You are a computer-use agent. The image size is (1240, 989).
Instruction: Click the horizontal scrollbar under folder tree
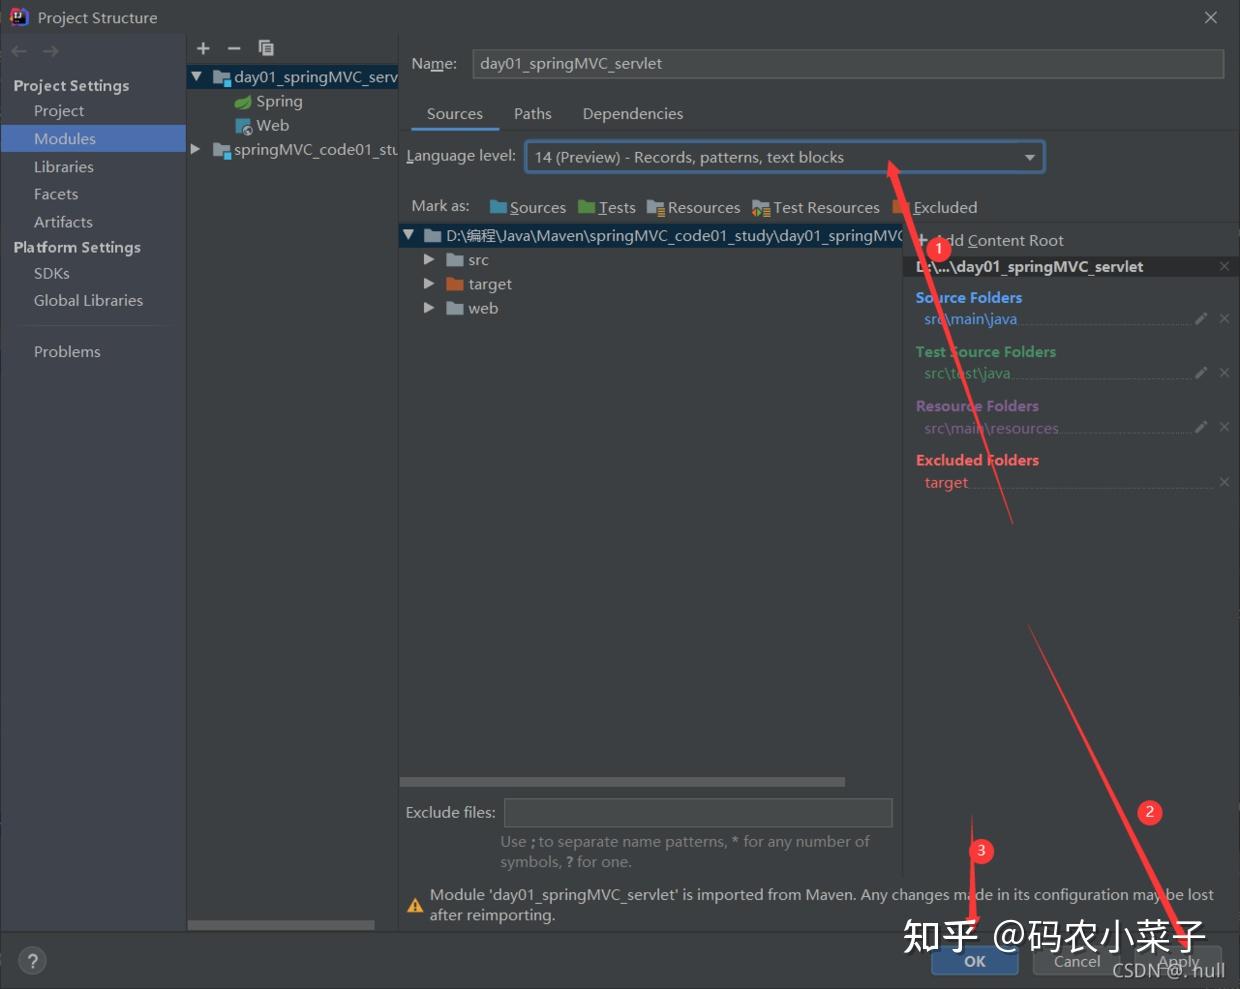[622, 782]
